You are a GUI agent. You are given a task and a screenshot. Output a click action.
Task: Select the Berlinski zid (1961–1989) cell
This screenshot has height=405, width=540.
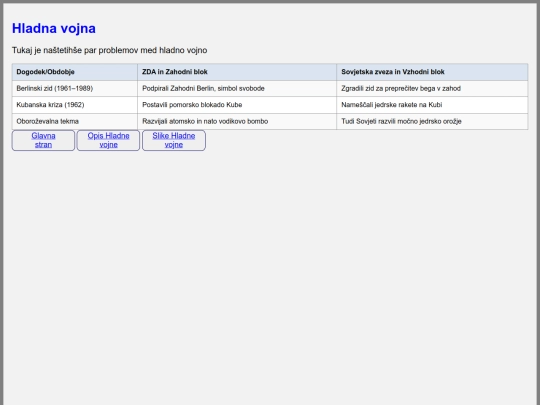click(75, 89)
